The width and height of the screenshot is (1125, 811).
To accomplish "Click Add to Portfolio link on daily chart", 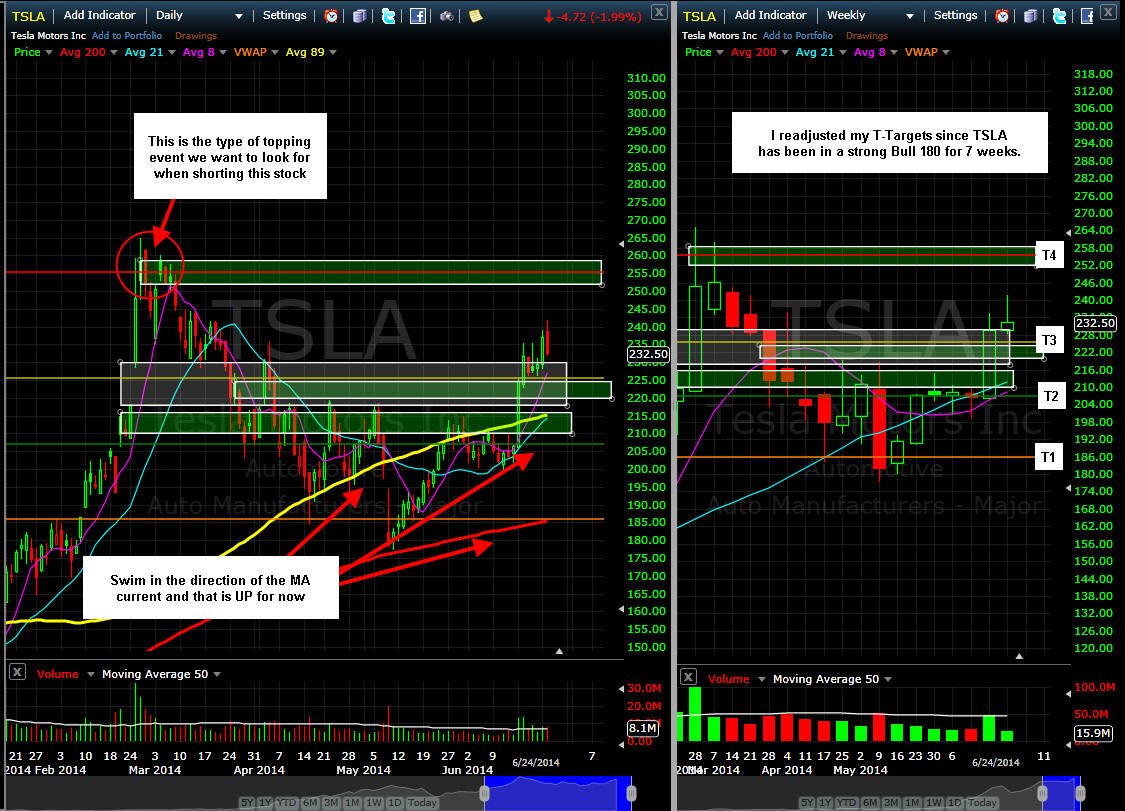I will 127,35.
